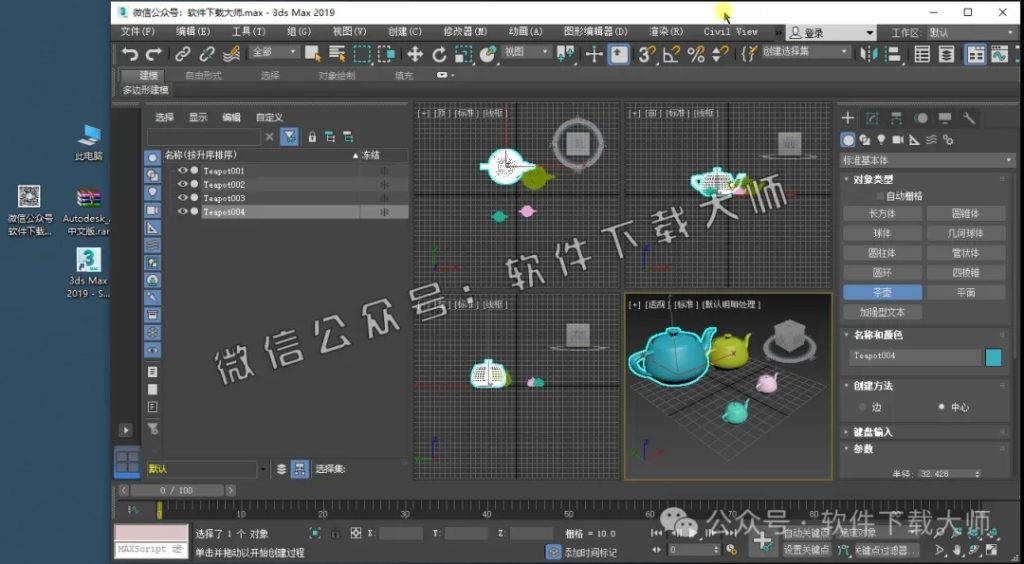Screen dimensions: 1024x564
Task: Choose the Rectangular Selection Region icon
Action: coord(362,54)
